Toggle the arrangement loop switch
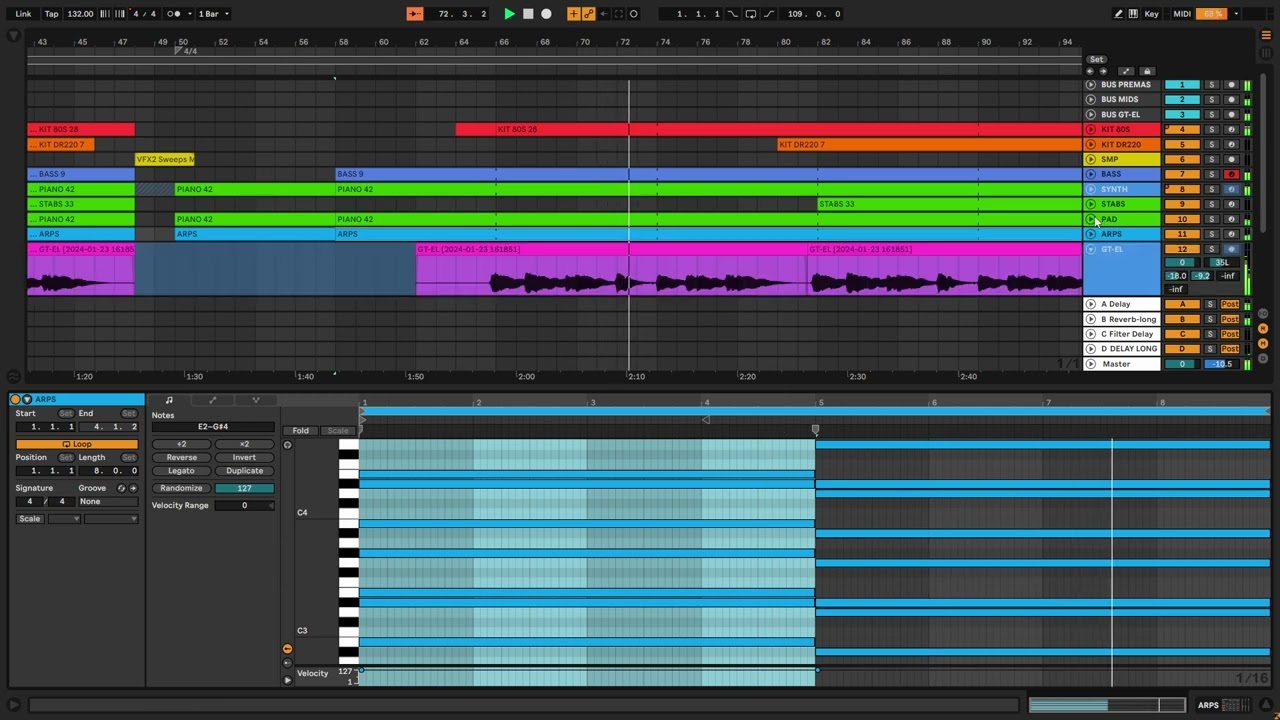The height and width of the screenshot is (720, 1280). 751,14
